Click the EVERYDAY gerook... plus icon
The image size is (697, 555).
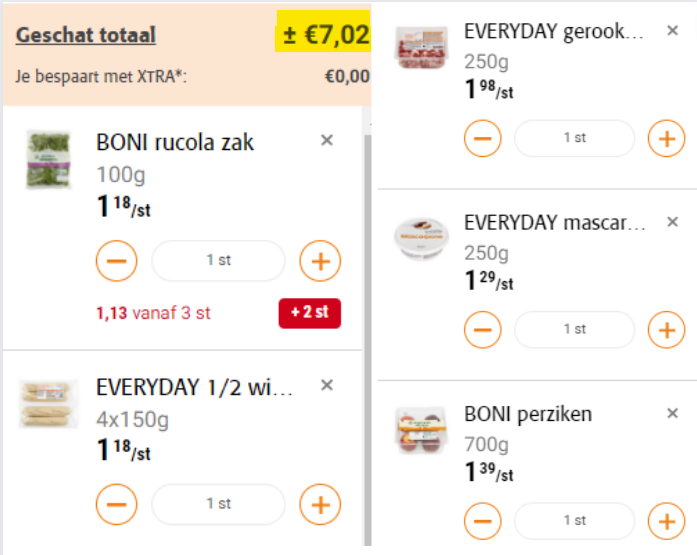pyautogui.click(x=666, y=138)
